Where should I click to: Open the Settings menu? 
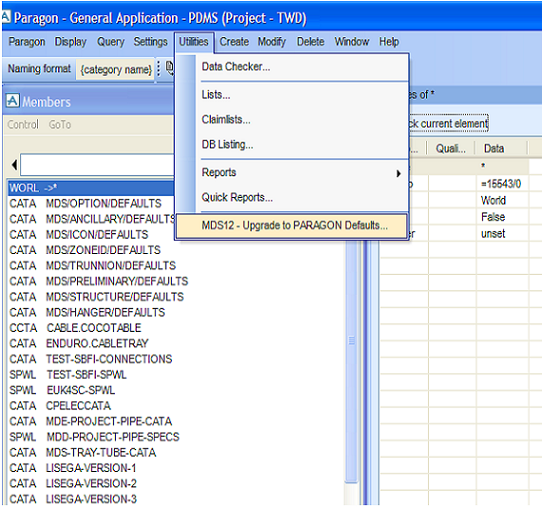click(150, 42)
